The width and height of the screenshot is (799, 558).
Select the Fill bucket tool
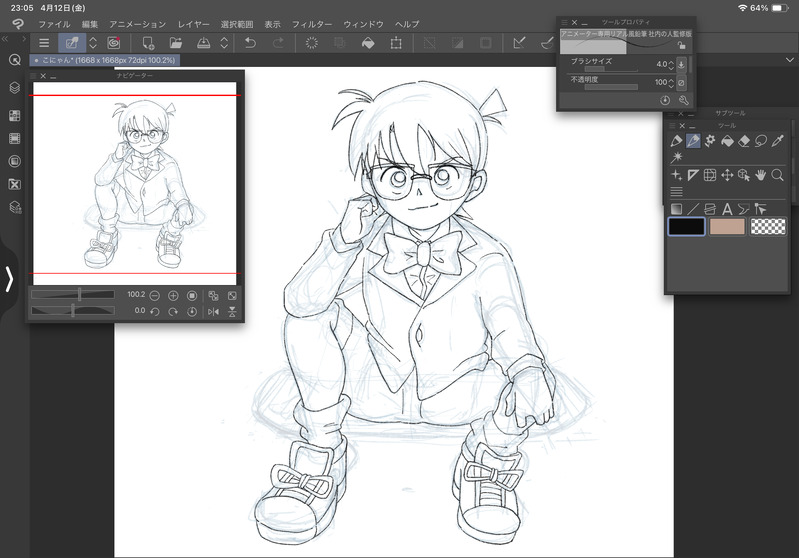tap(727, 142)
